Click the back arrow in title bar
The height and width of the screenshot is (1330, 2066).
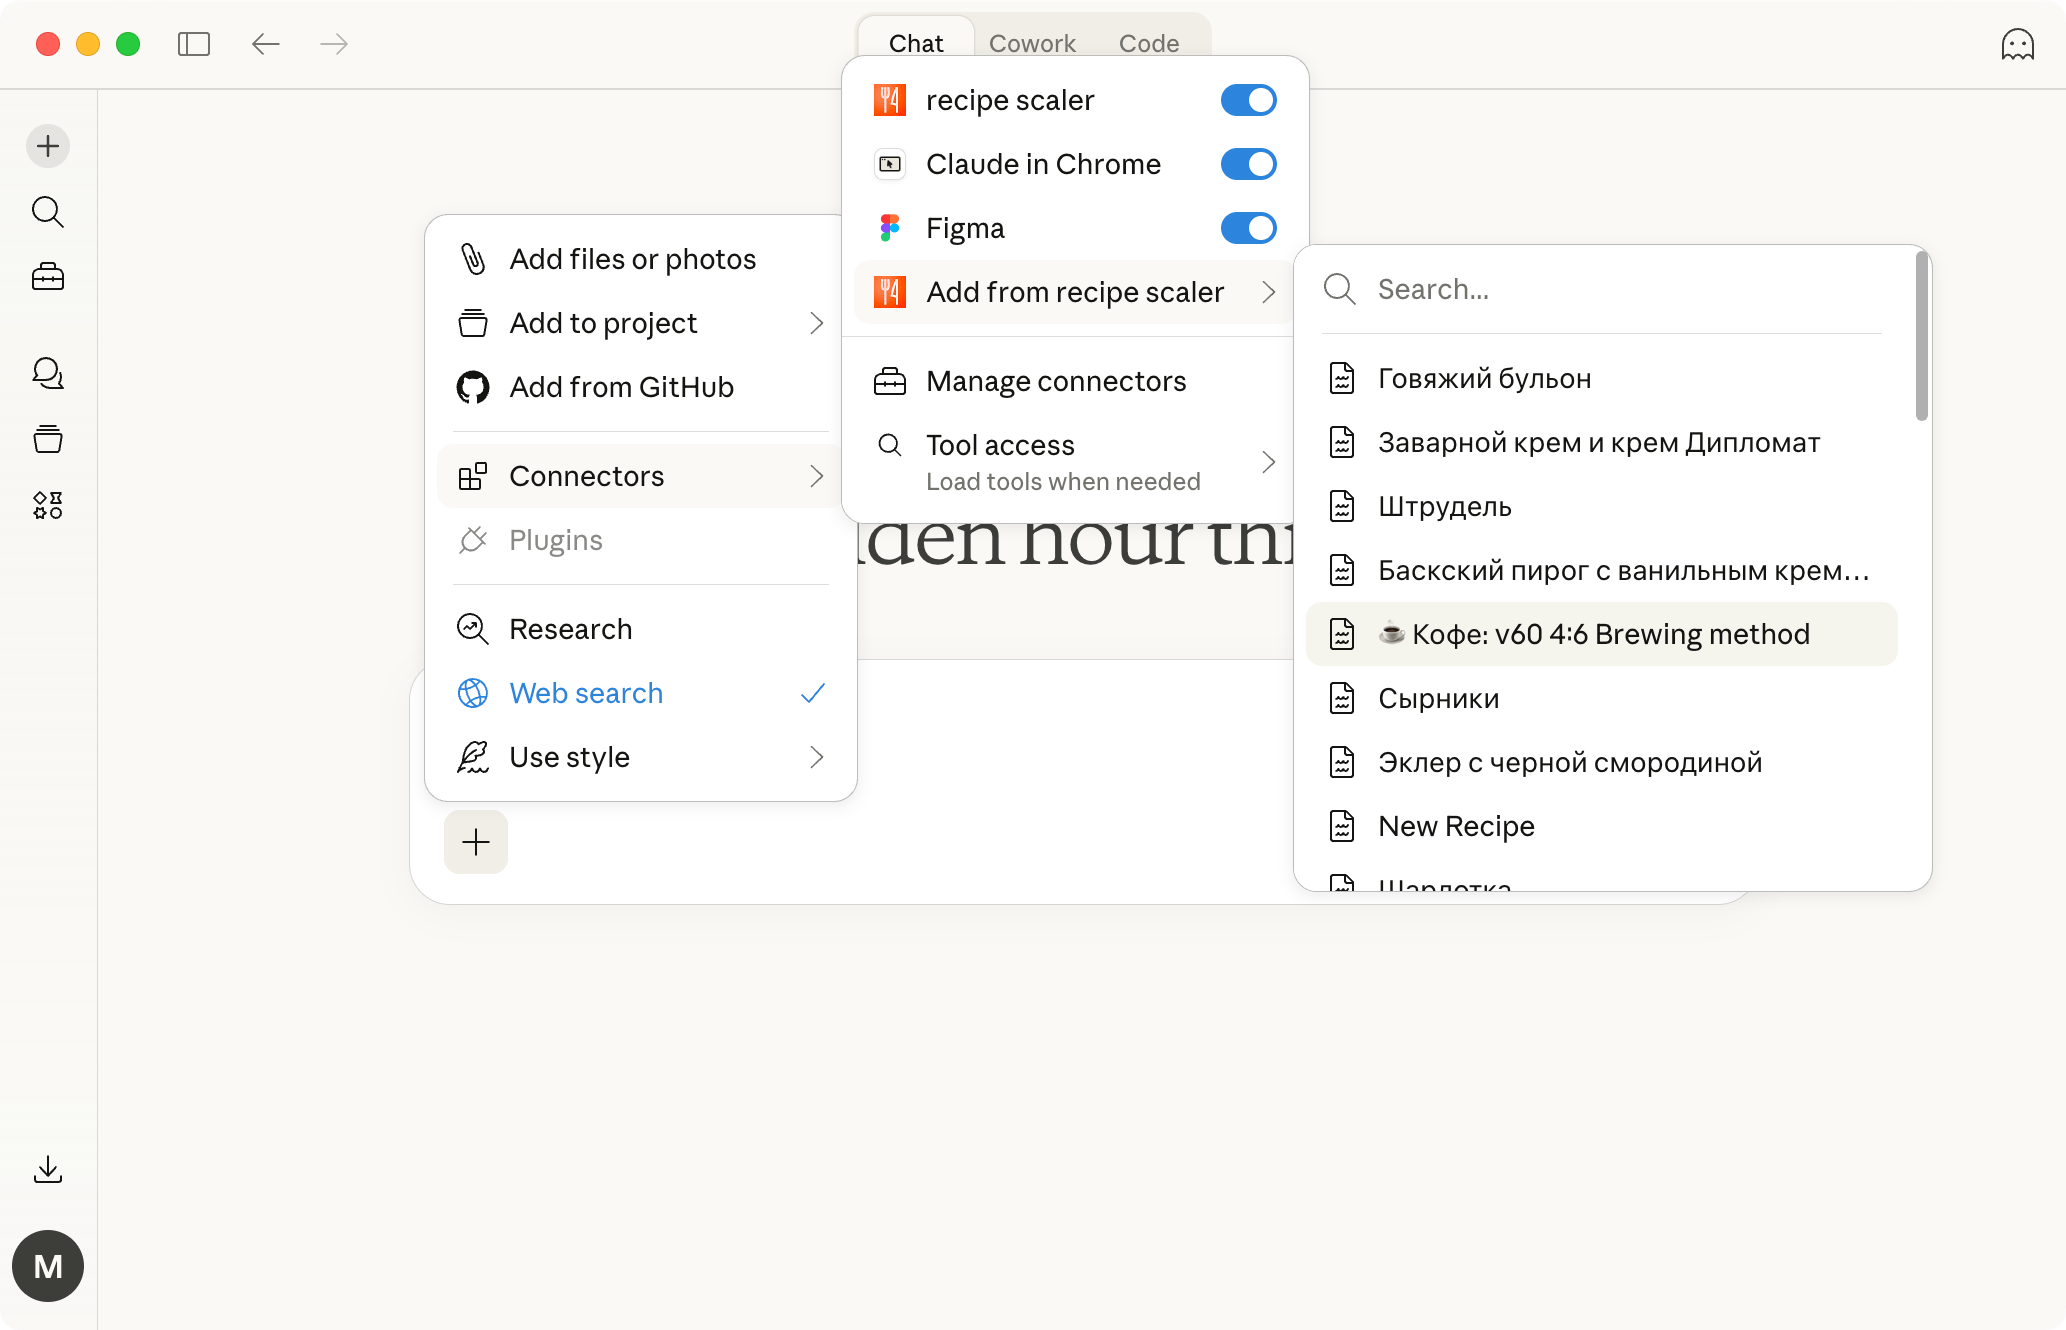[265, 44]
